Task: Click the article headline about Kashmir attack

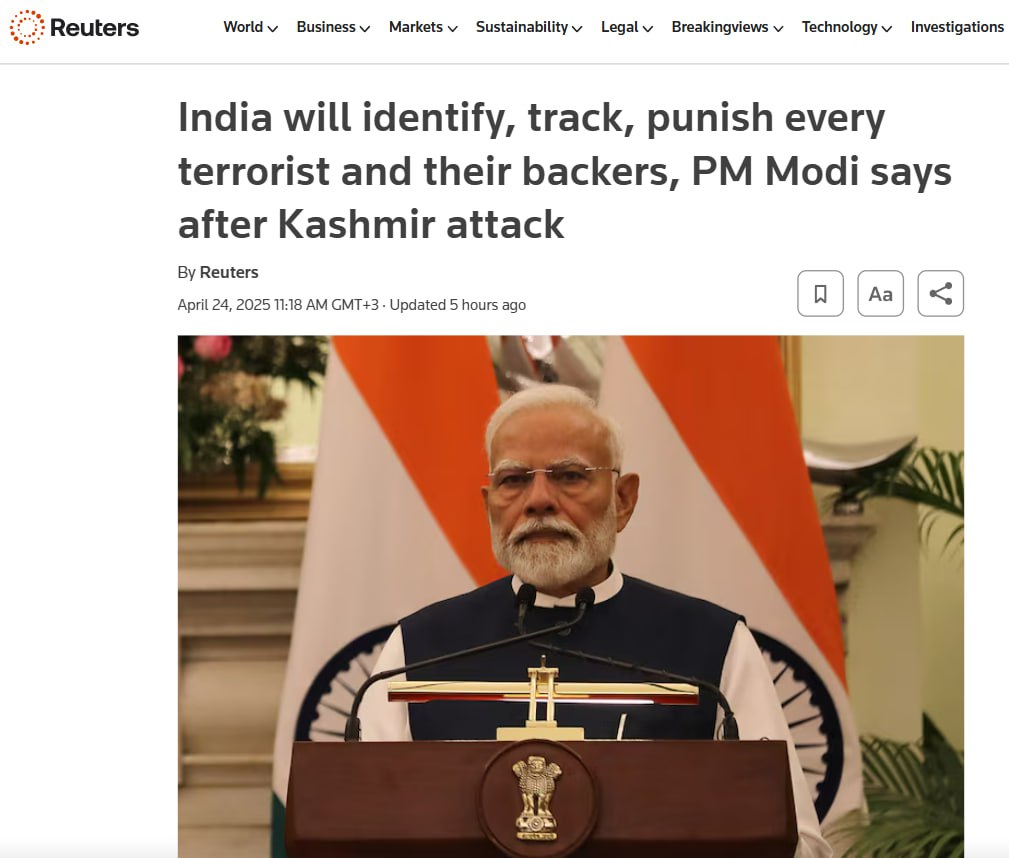Action: pos(564,171)
